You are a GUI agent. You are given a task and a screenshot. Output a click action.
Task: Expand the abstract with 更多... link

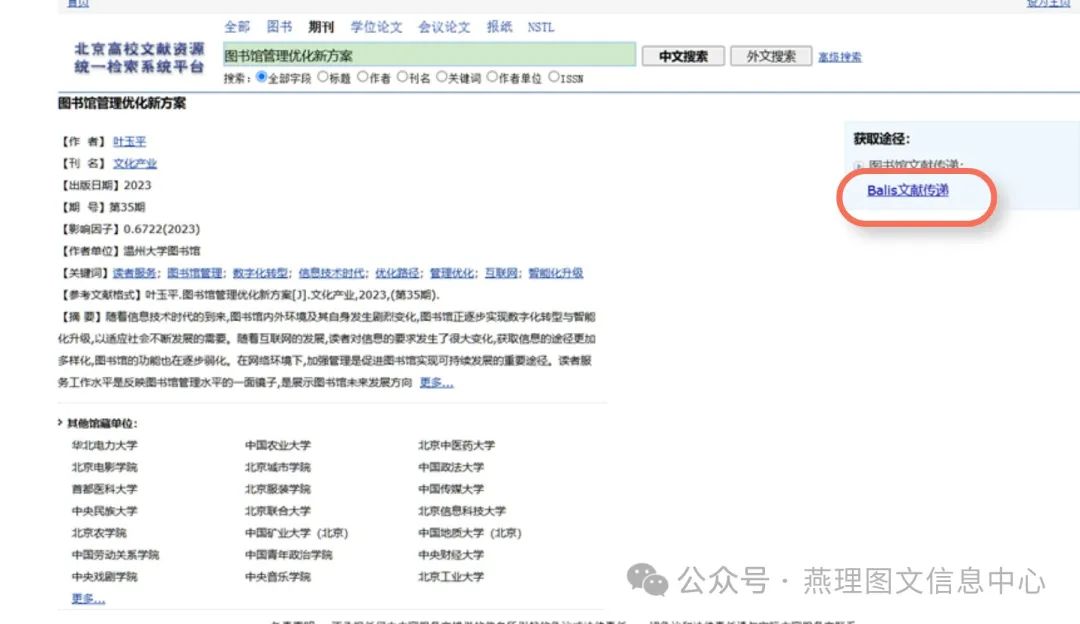[x=436, y=383]
